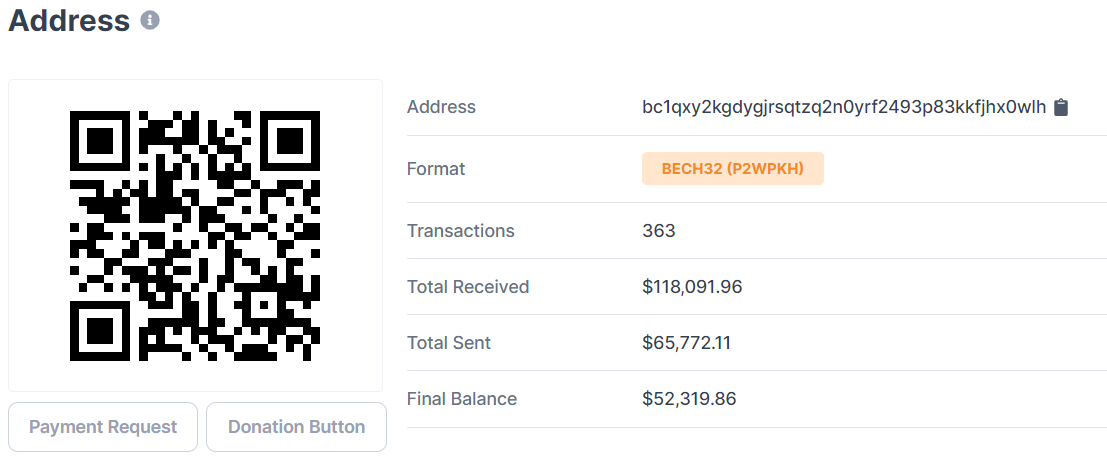The width and height of the screenshot is (1107, 456).
Task: Click the Total Sent row label
Action: click(449, 343)
